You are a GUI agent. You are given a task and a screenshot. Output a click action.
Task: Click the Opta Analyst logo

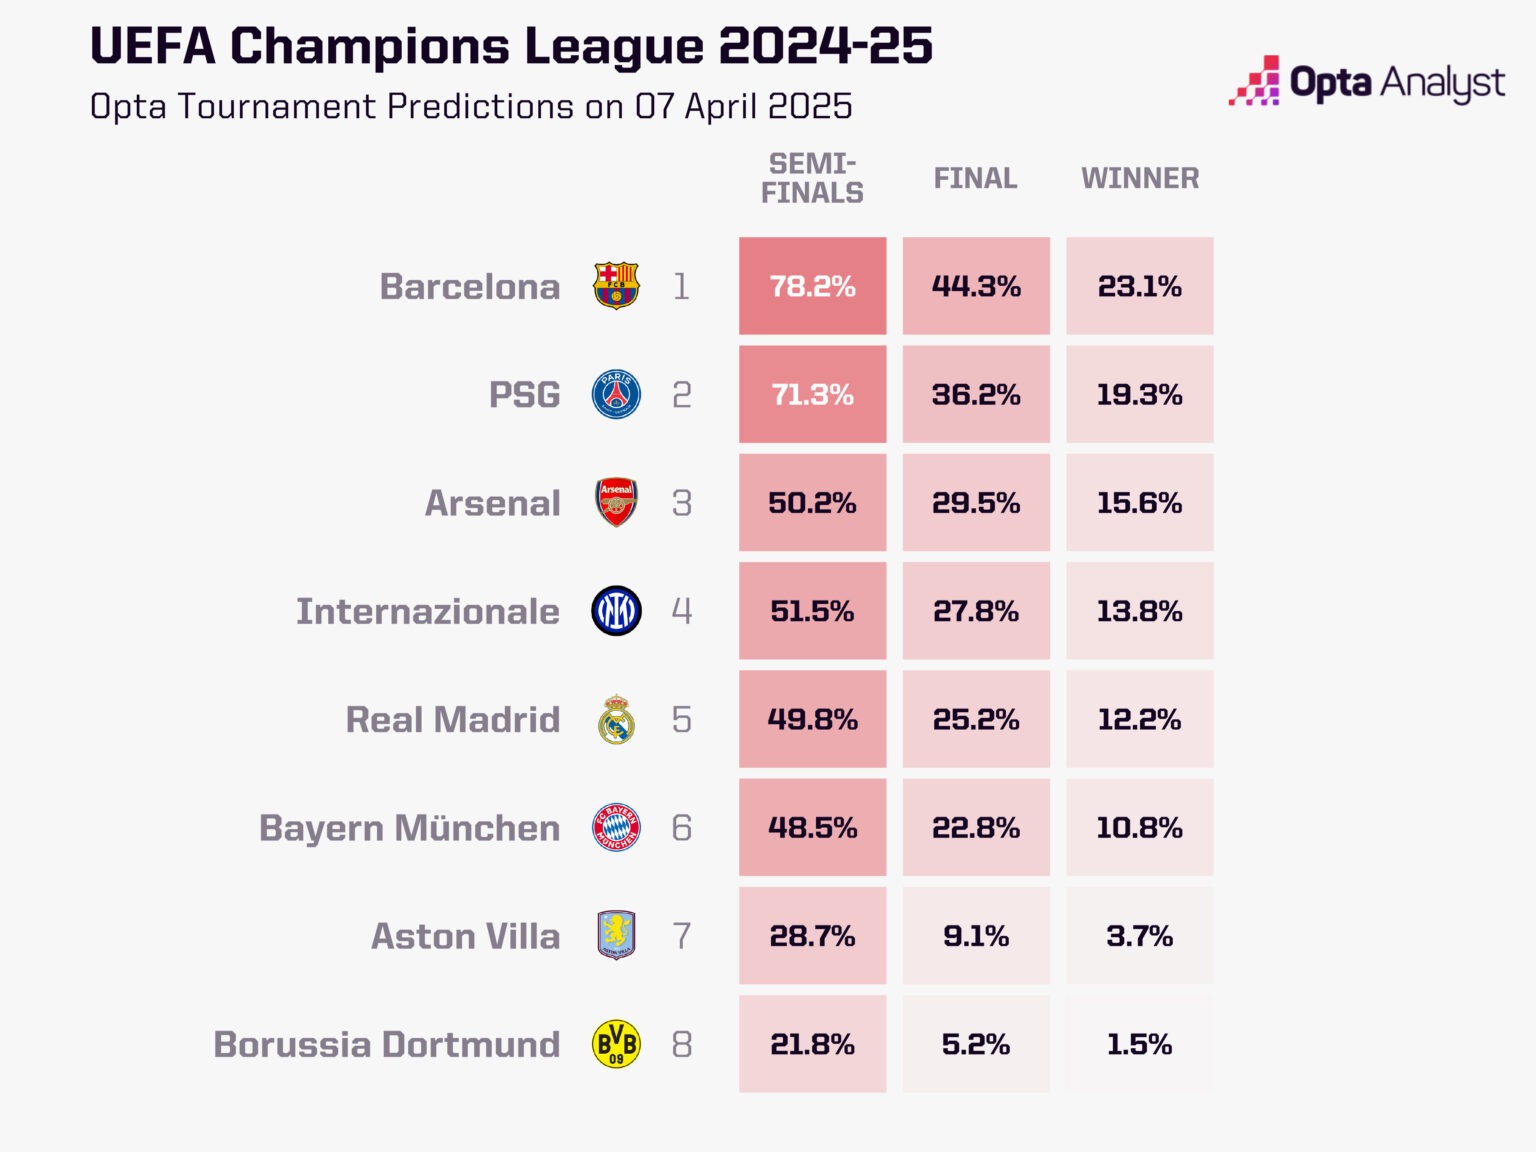point(1367,82)
